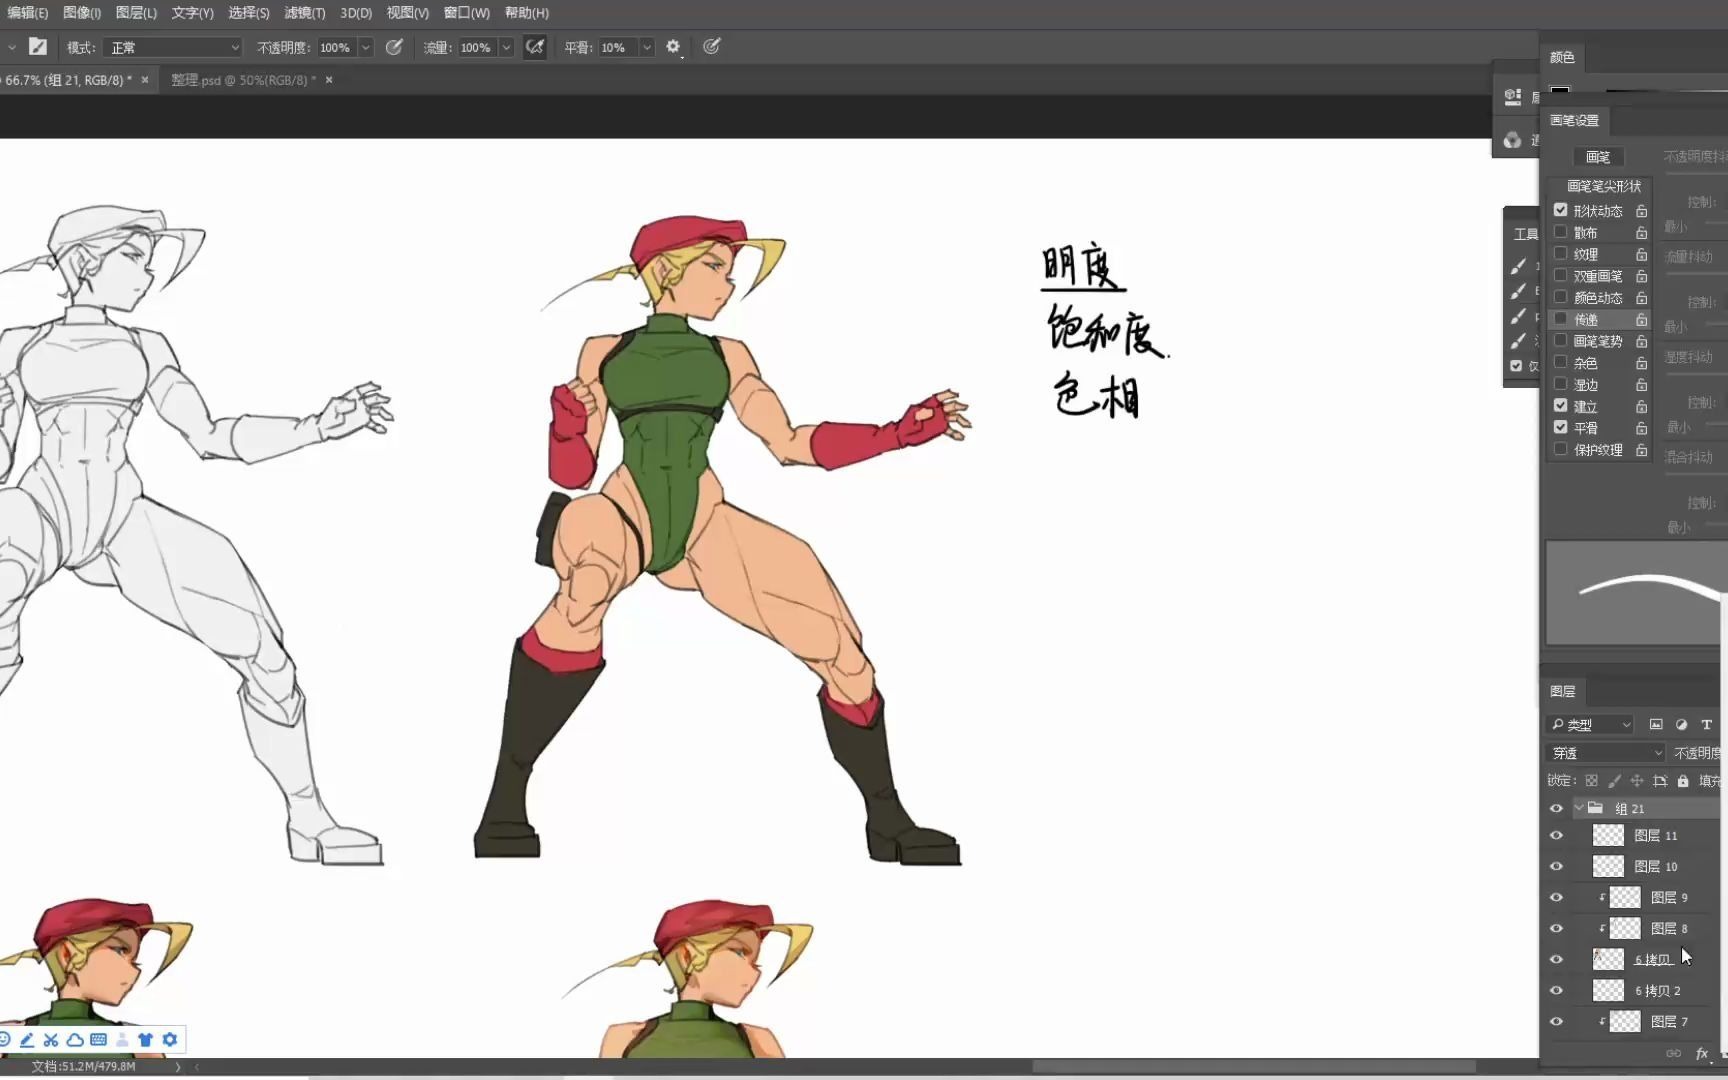Toggle lock next to 保护纹理
This screenshot has height=1080, width=1728.
[1641, 450]
